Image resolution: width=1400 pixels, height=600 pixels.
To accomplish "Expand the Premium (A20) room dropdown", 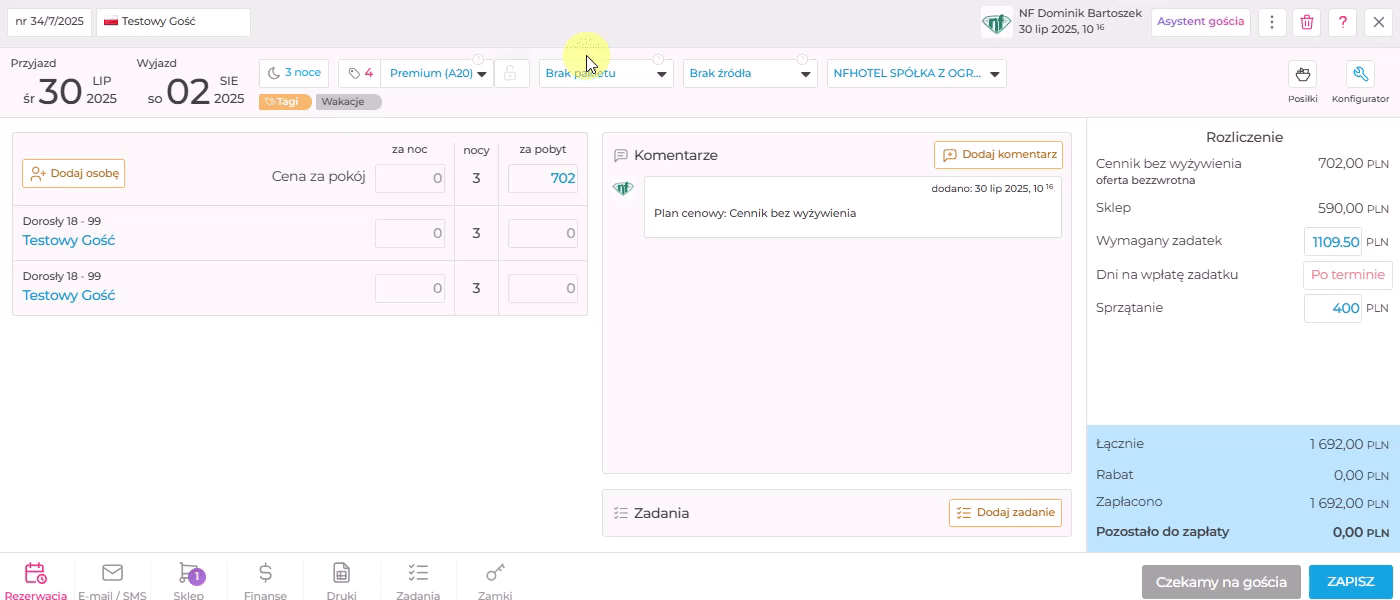I will tap(438, 73).
